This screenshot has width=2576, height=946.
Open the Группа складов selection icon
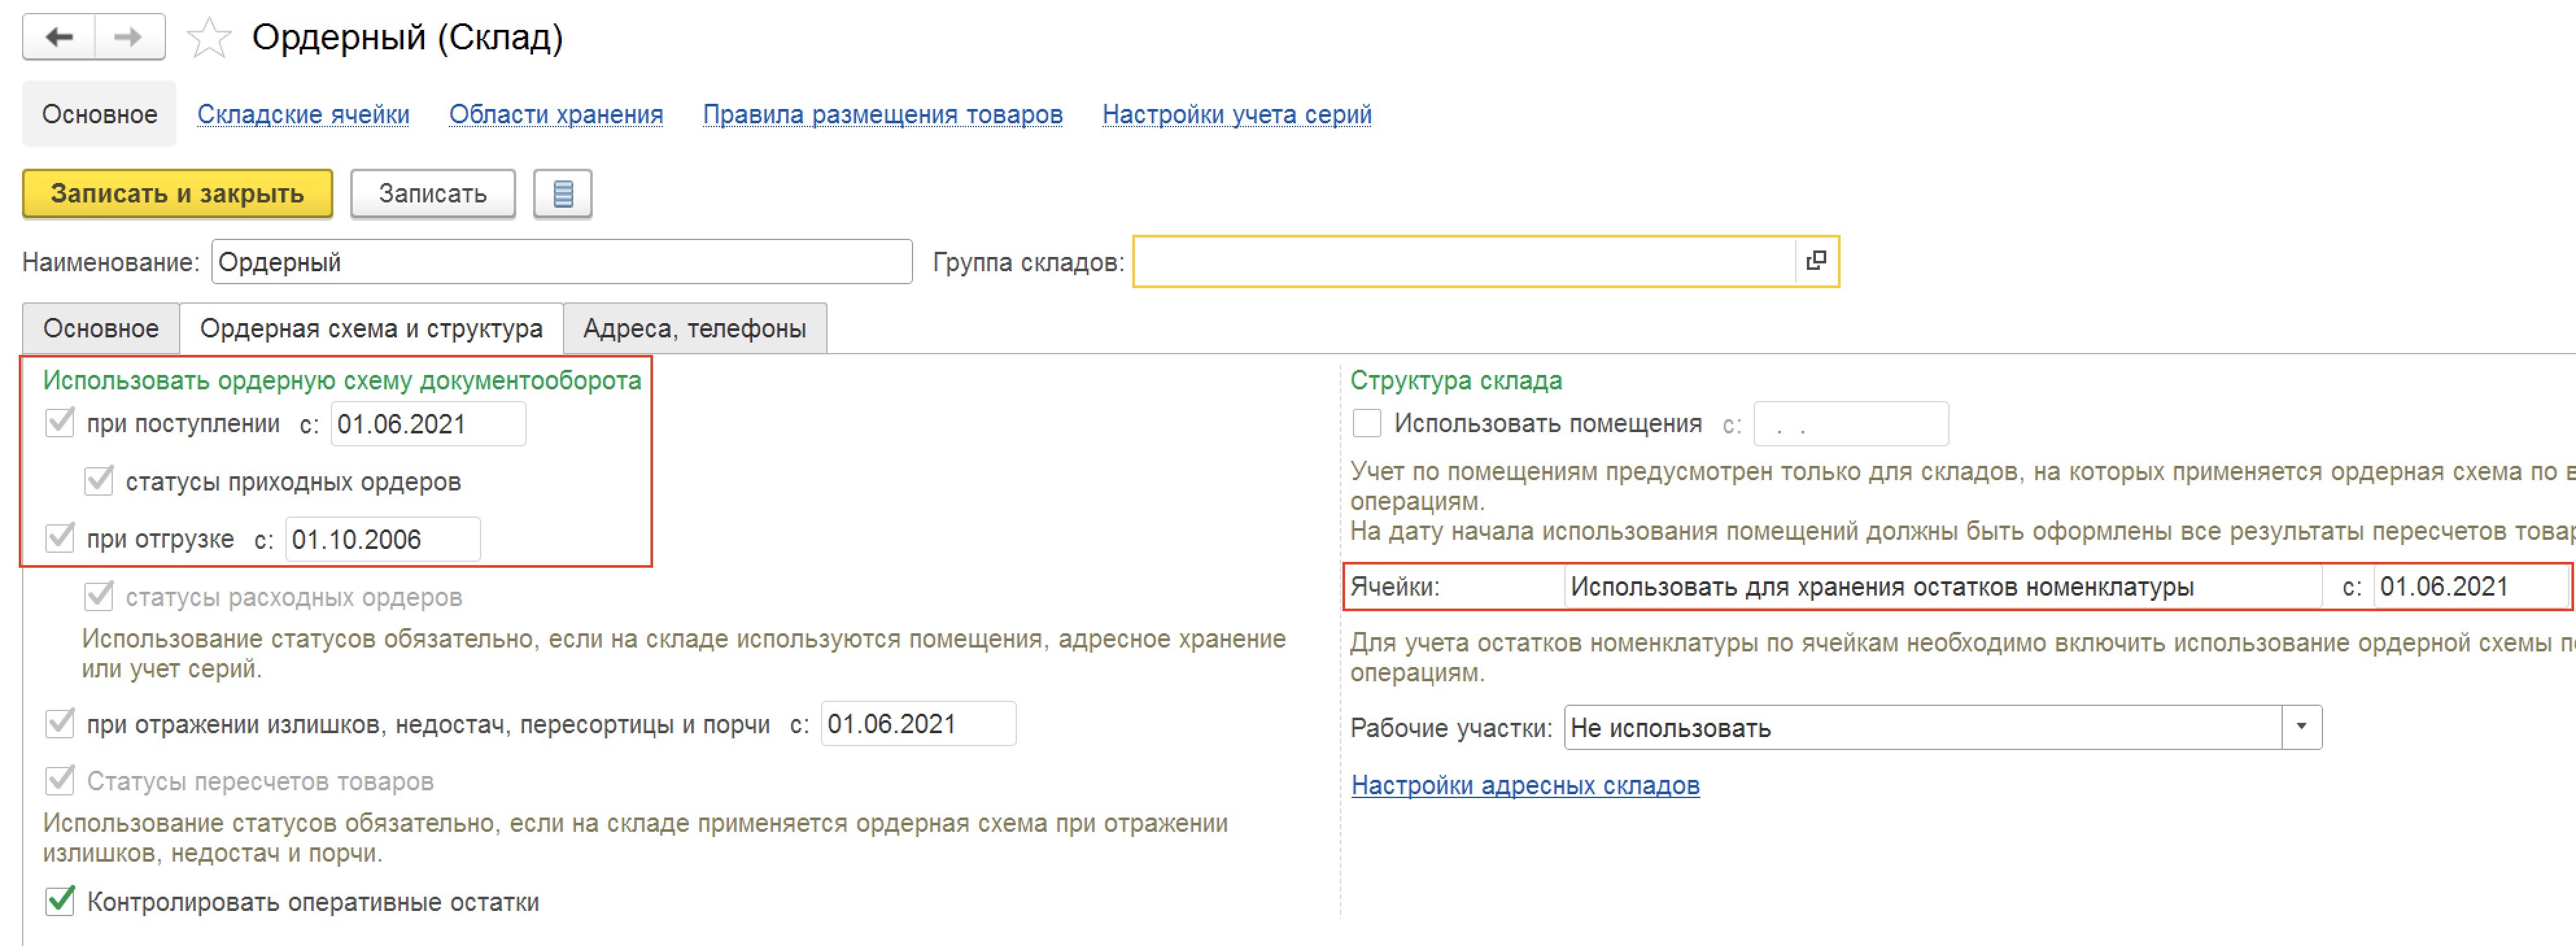point(1816,261)
